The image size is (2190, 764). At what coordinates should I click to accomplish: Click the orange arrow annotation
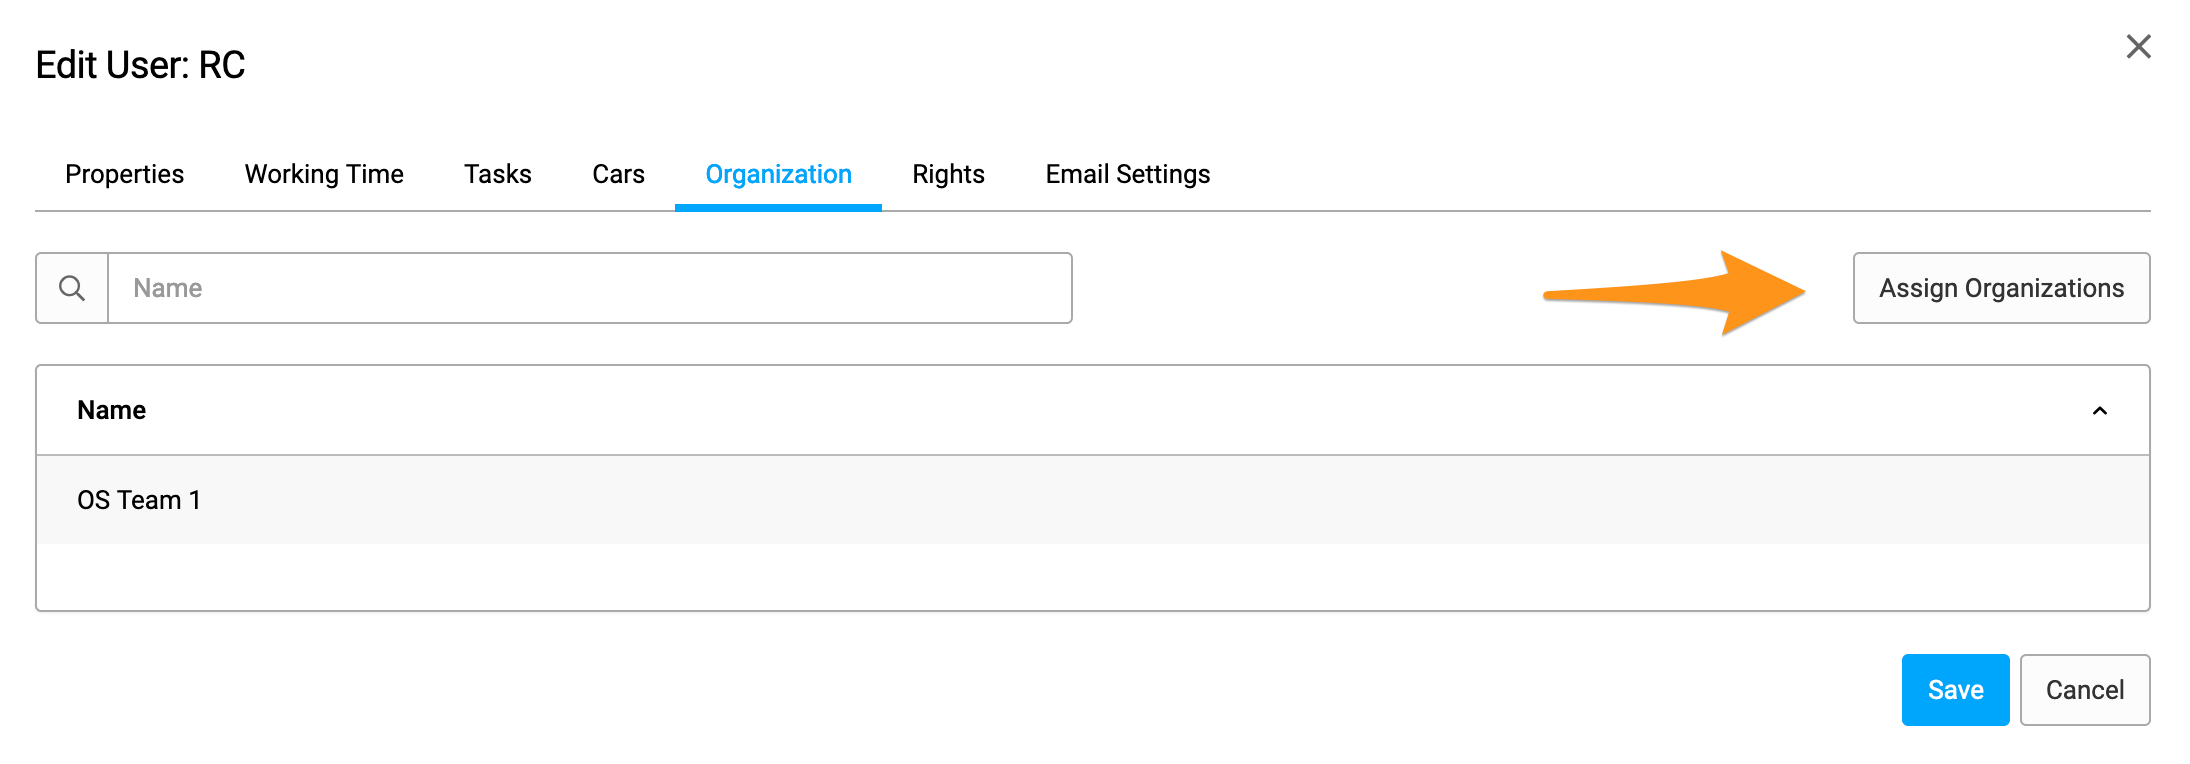tap(1675, 293)
